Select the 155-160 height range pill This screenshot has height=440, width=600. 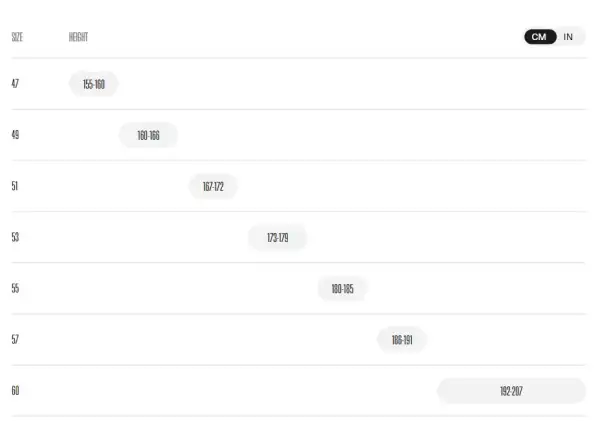click(94, 84)
